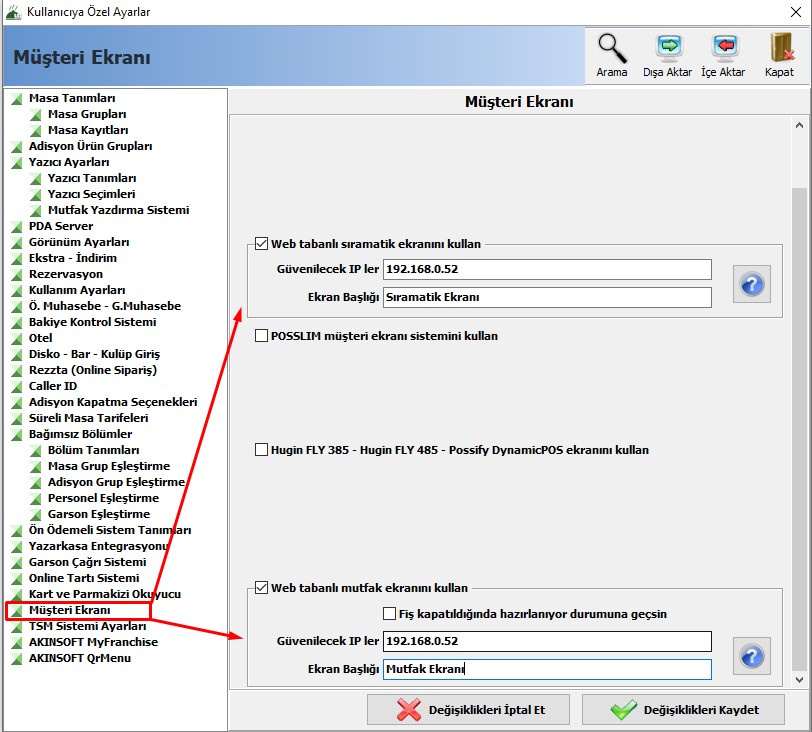Click the Mutfak Ekranı title field
This screenshot has height=732, width=812.
(x=547, y=669)
